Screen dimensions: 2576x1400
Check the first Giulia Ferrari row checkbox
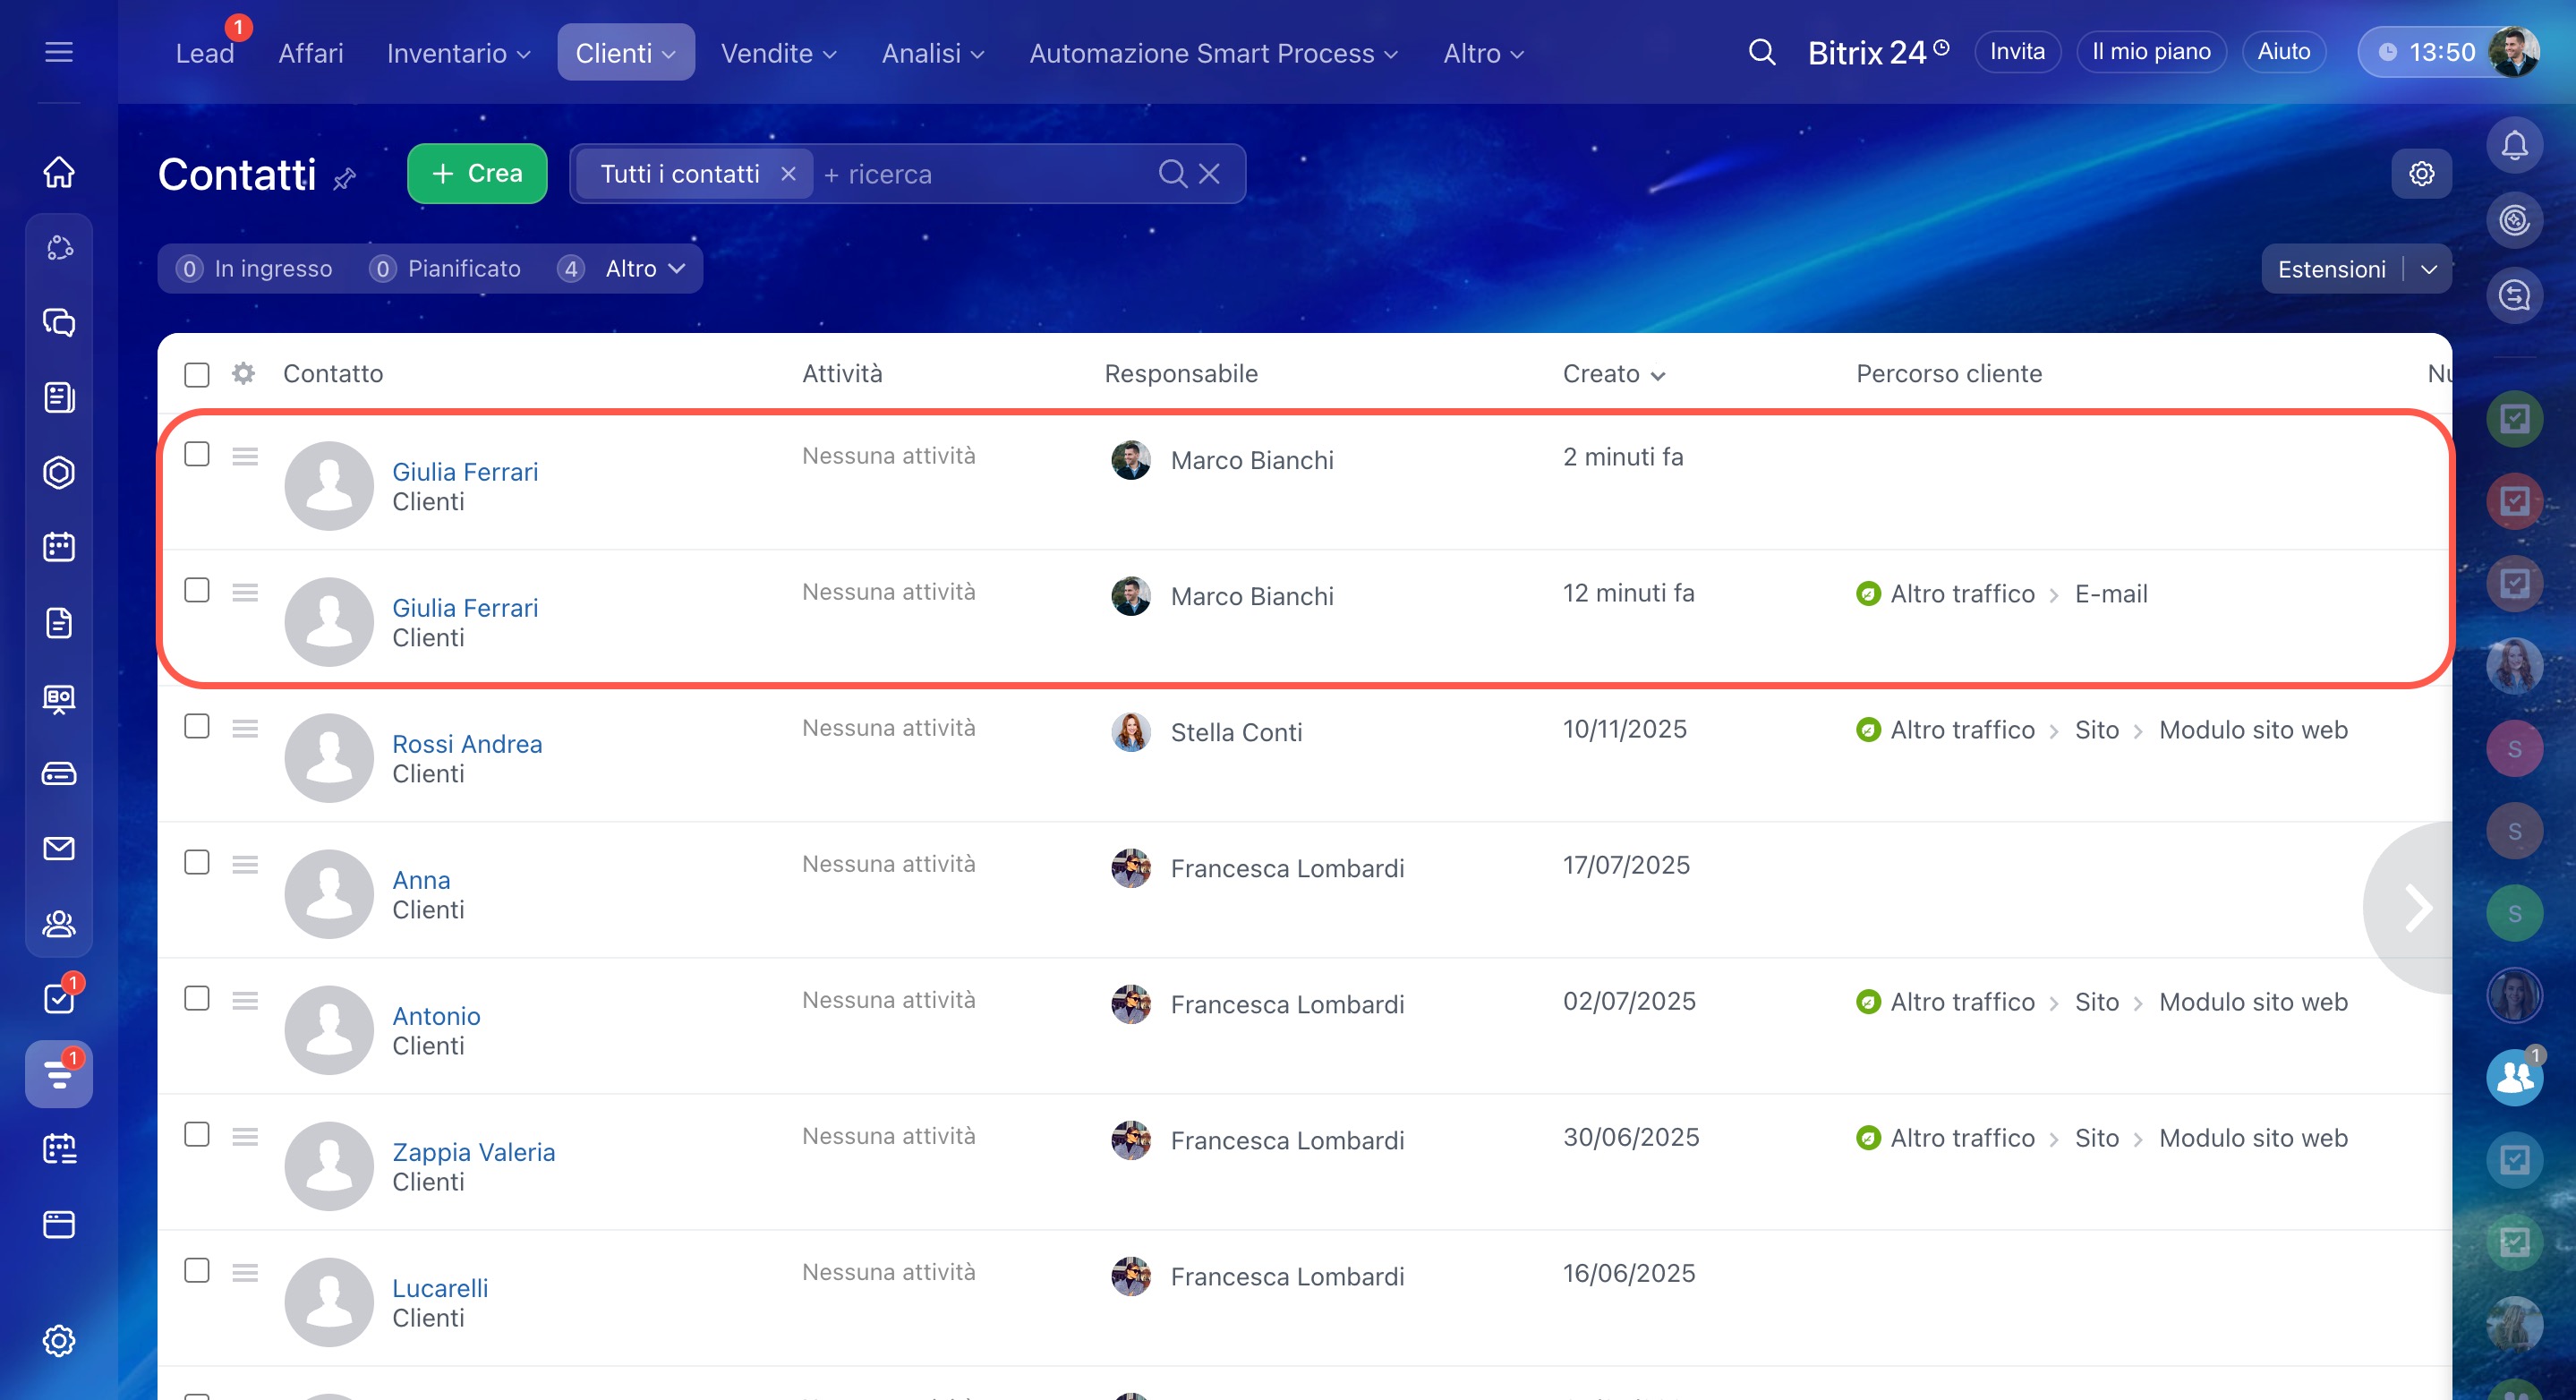coord(197,454)
